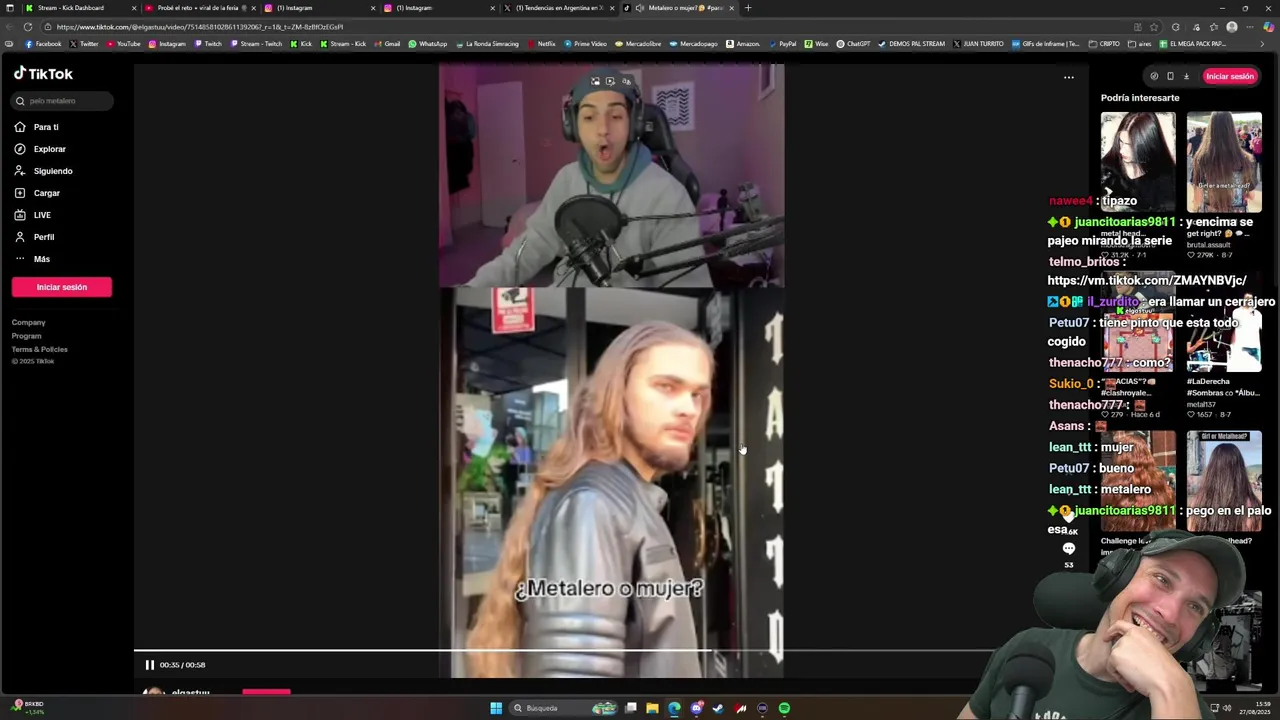Open Discord from taskbar
This screenshot has width=1280, height=720.
696,708
